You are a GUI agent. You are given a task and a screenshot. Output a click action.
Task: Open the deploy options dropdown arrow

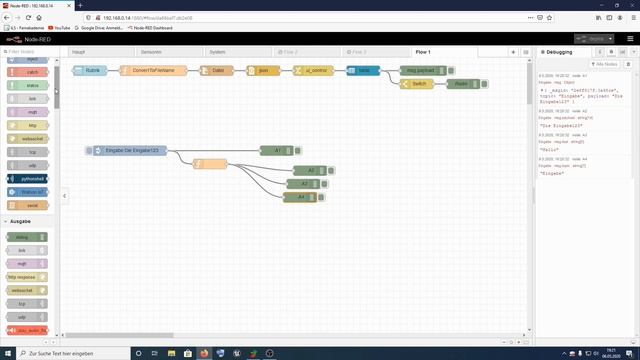click(x=610, y=39)
